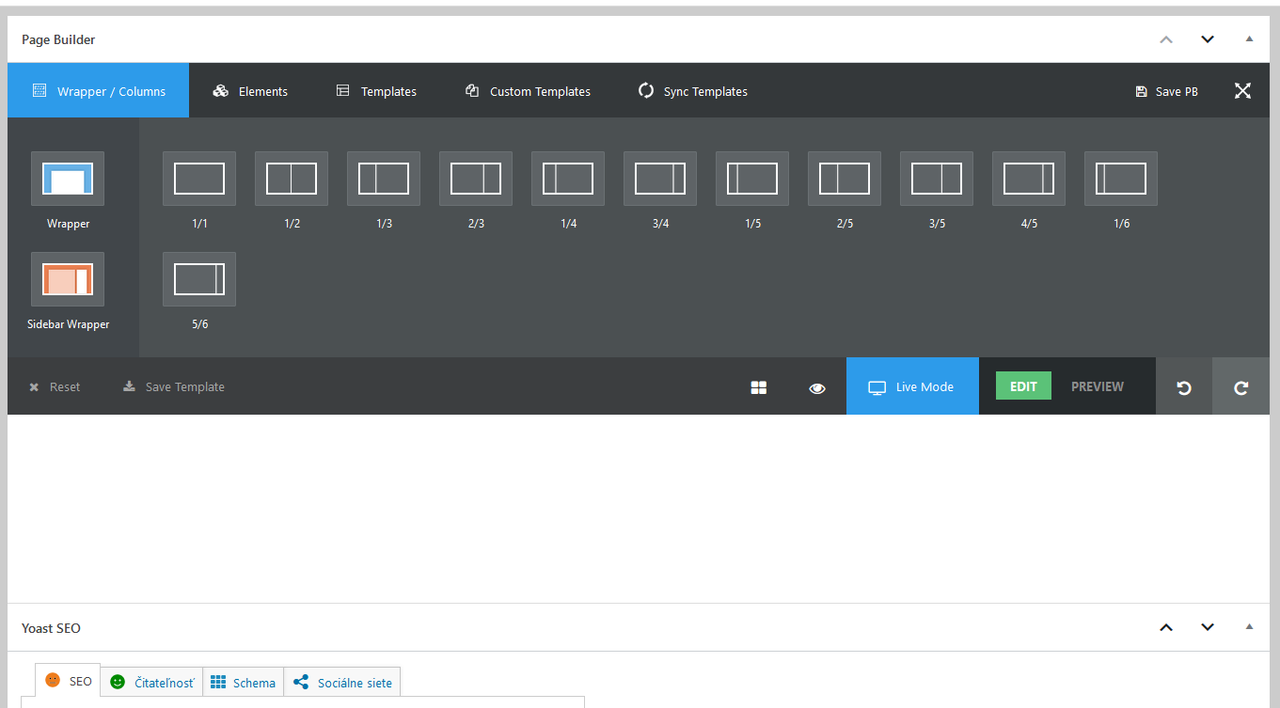Redo the last builder change

tap(1241, 387)
